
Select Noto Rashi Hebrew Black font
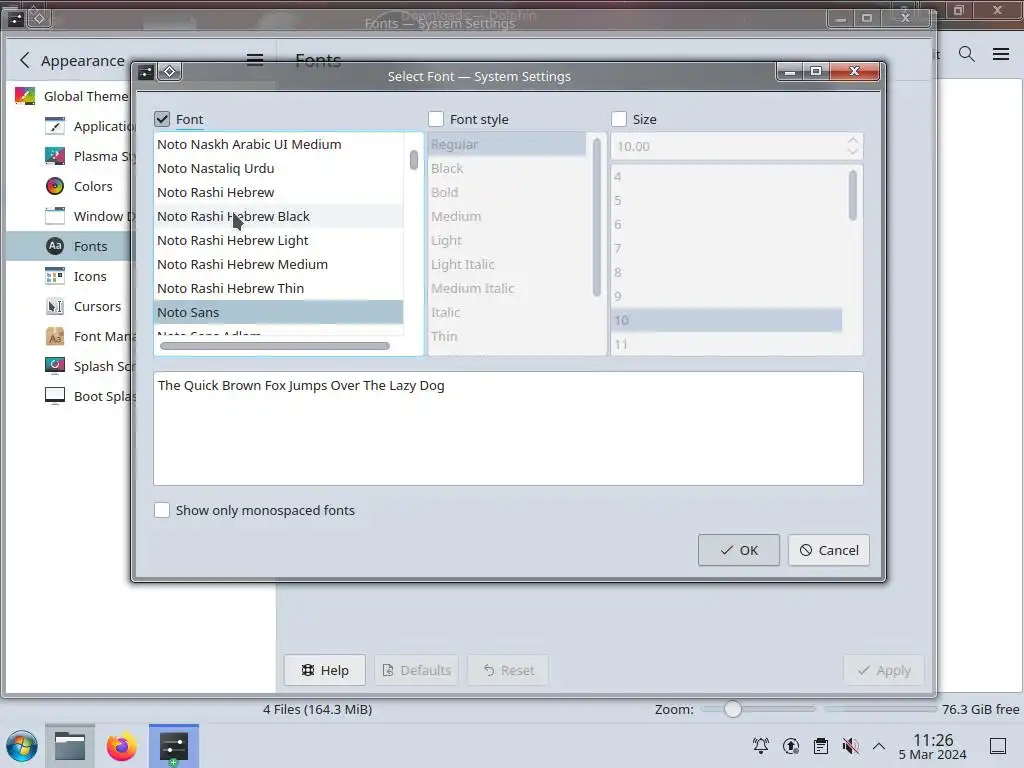(x=279, y=216)
